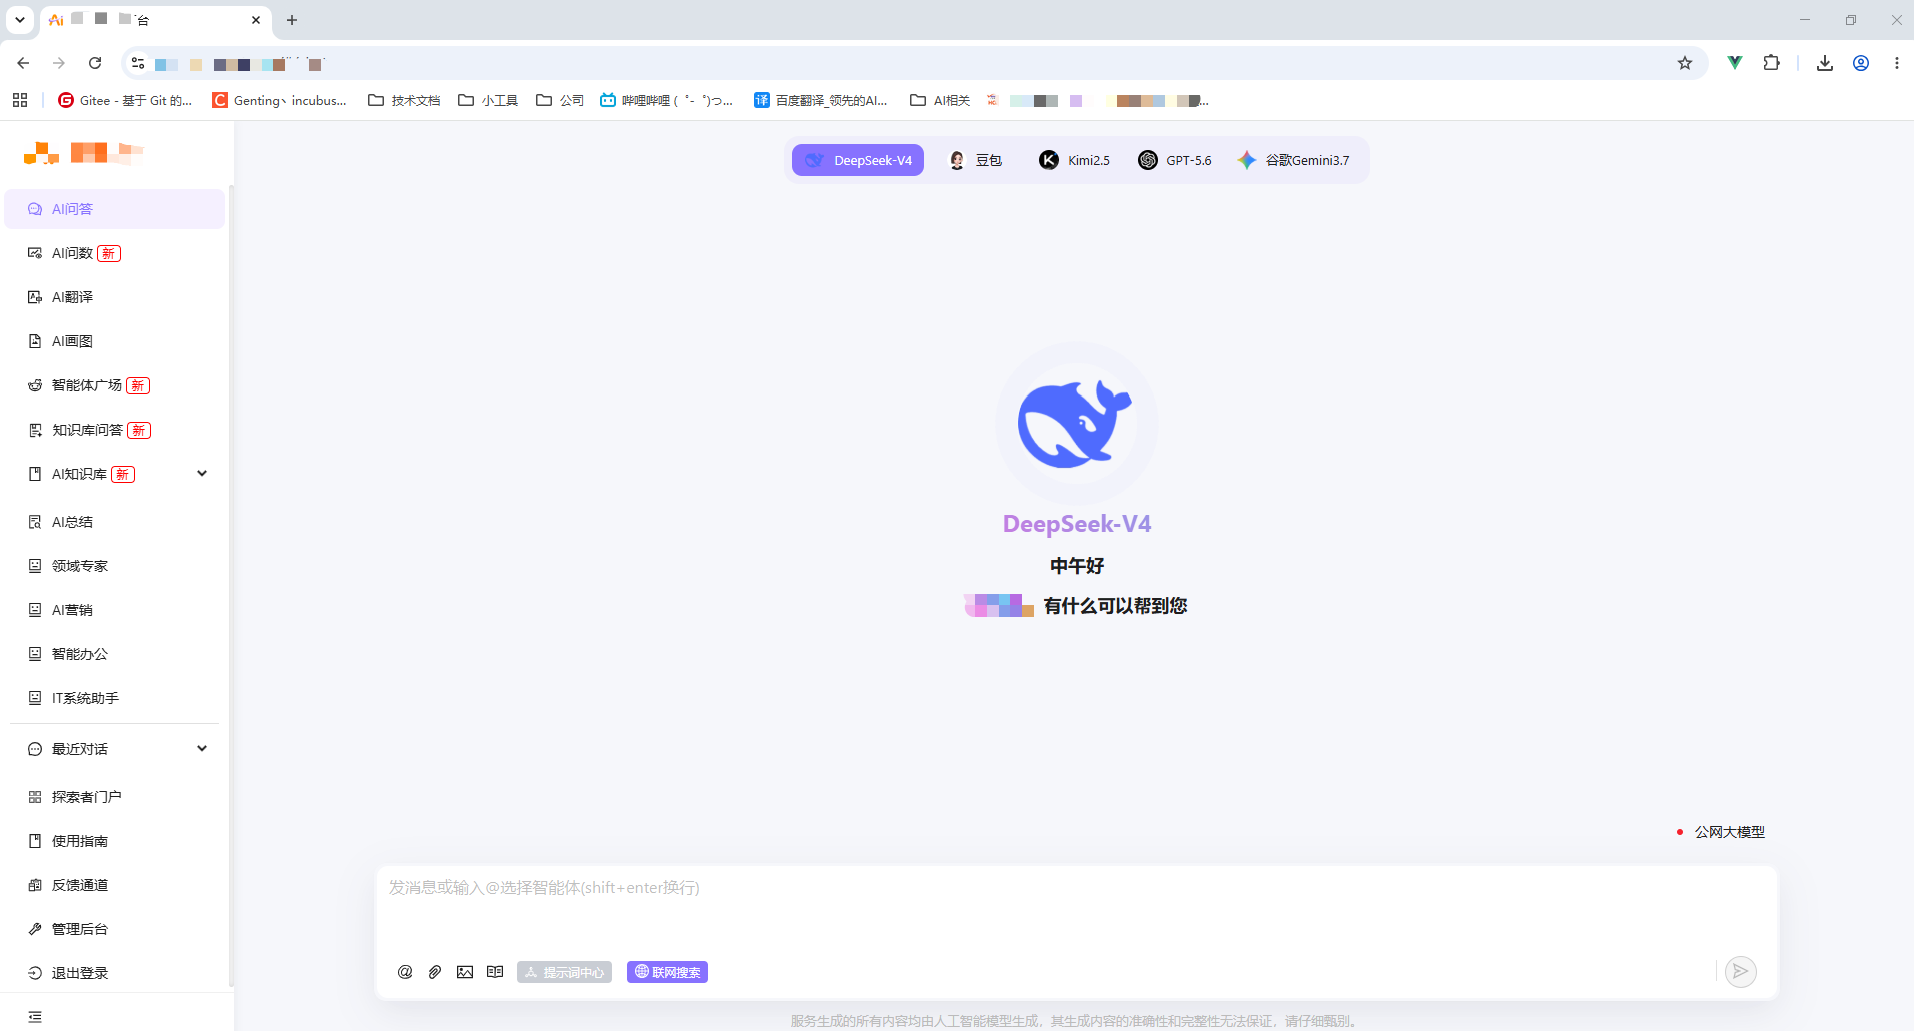Open the 管理后台 admin link

pyautogui.click(x=115, y=929)
